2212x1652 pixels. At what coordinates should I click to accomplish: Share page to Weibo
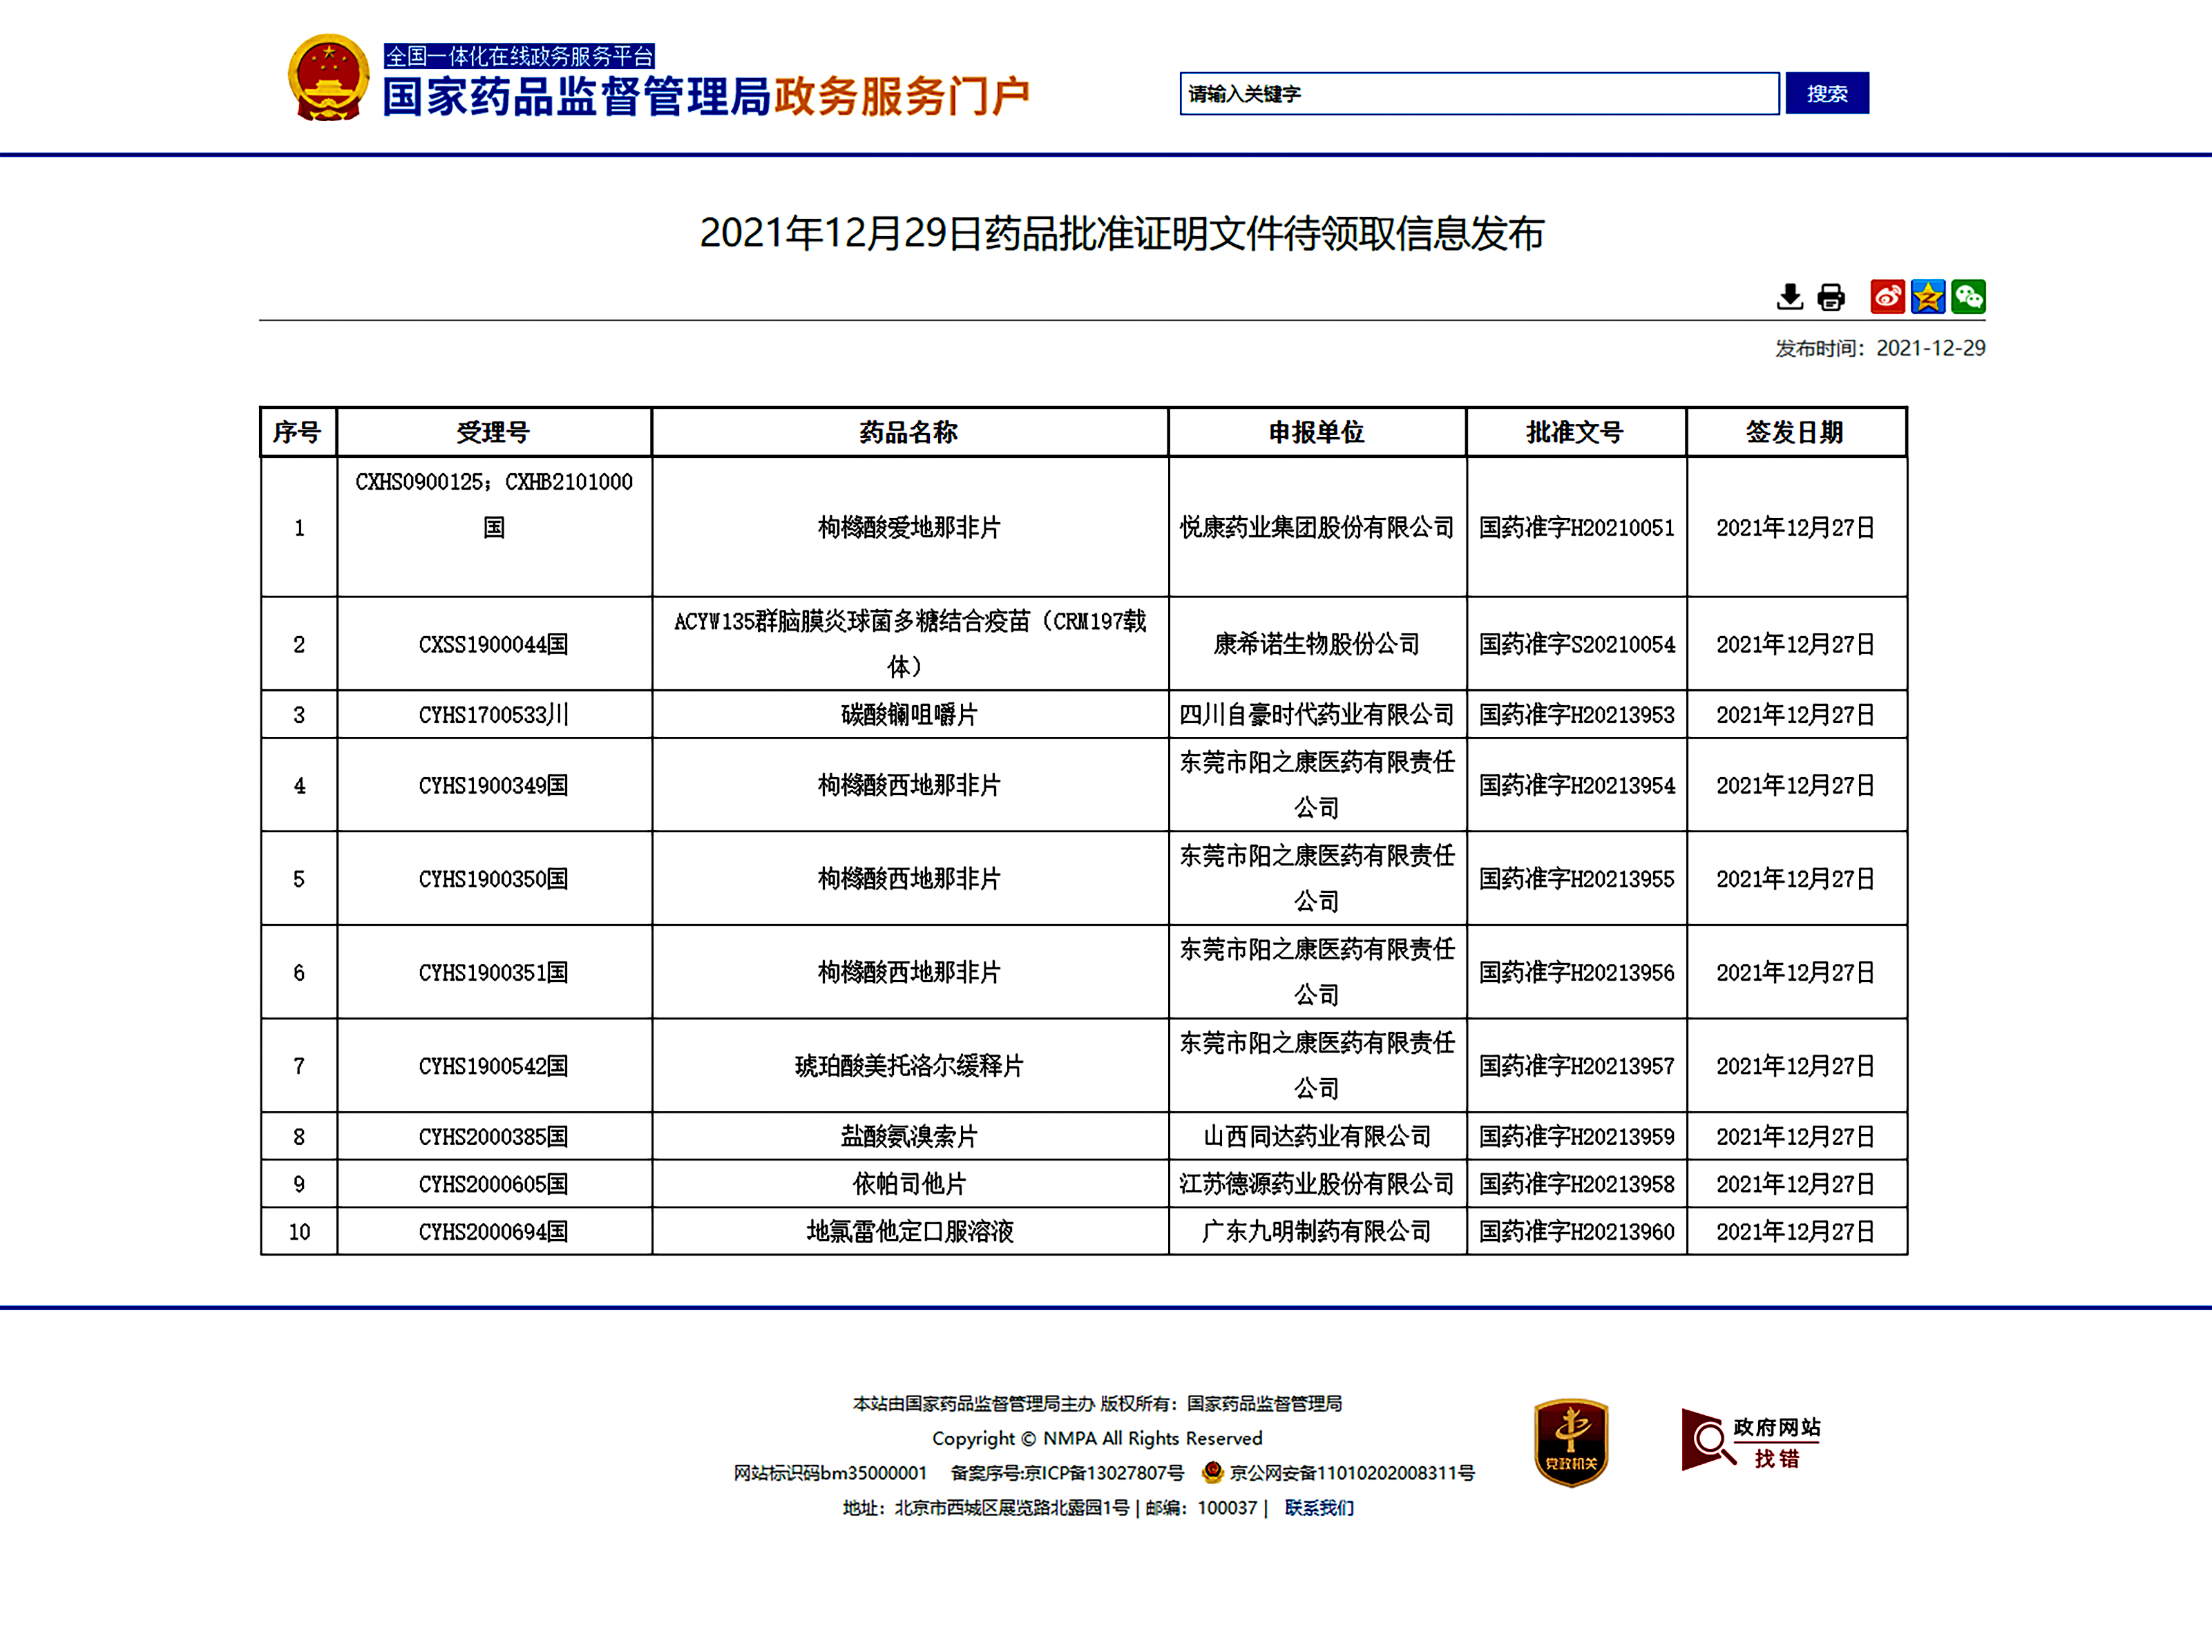[x=1887, y=297]
